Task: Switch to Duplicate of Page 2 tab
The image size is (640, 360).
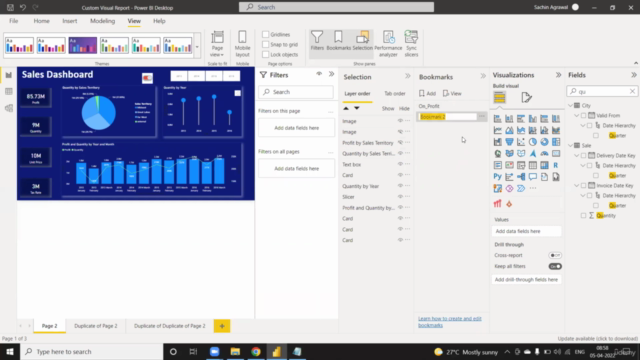Action: pyautogui.click(x=96, y=326)
